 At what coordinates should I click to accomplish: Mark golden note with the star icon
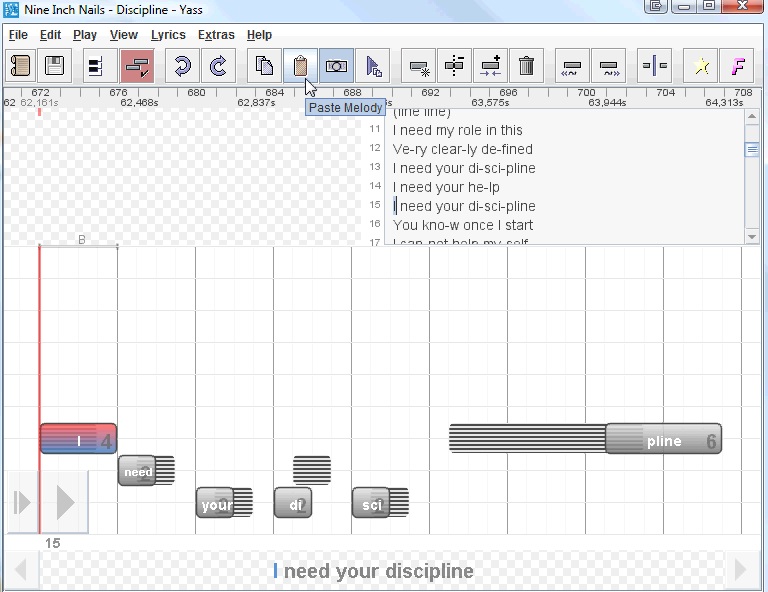point(700,66)
